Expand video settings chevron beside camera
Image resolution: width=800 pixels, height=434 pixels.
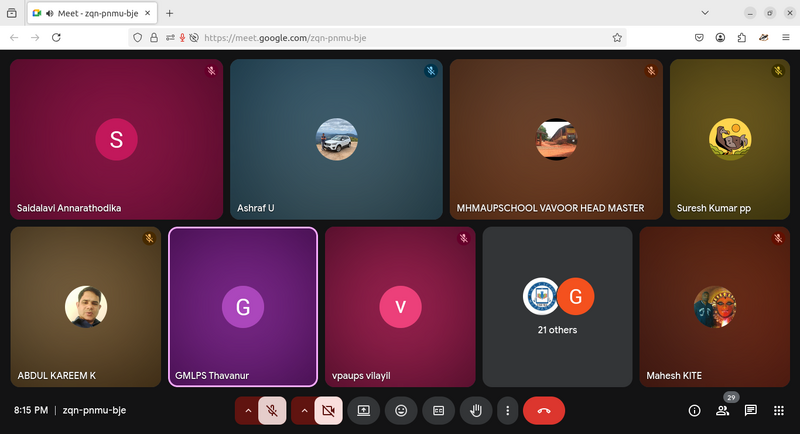[x=304, y=410]
